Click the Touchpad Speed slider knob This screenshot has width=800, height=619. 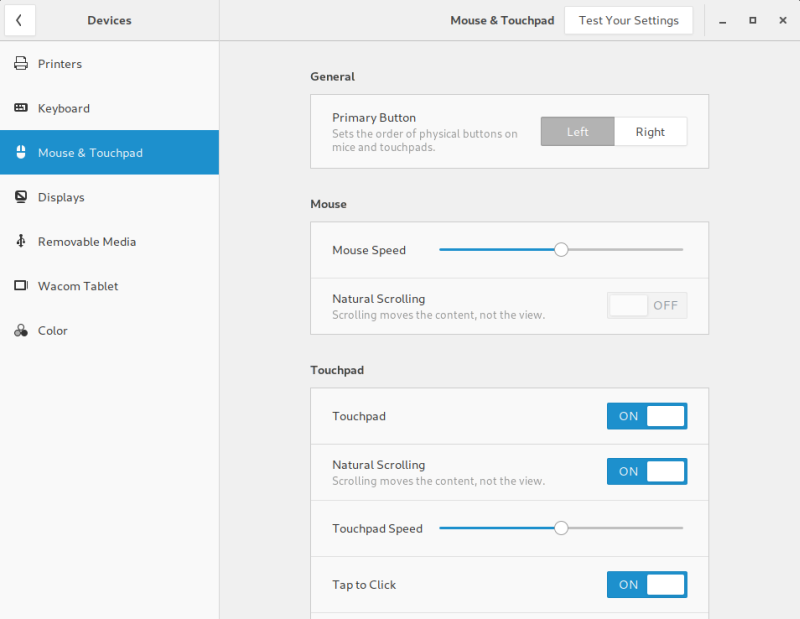pyautogui.click(x=561, y=528)
